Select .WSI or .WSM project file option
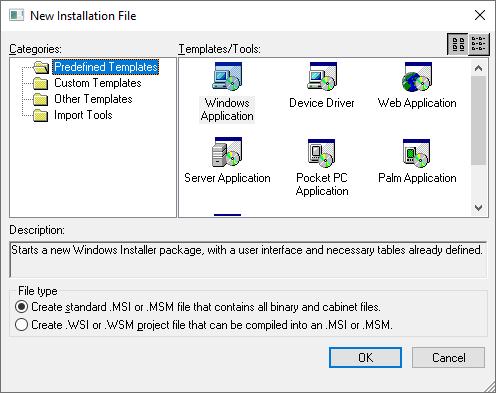Screen dimensions: 496x393 (21, 325)
